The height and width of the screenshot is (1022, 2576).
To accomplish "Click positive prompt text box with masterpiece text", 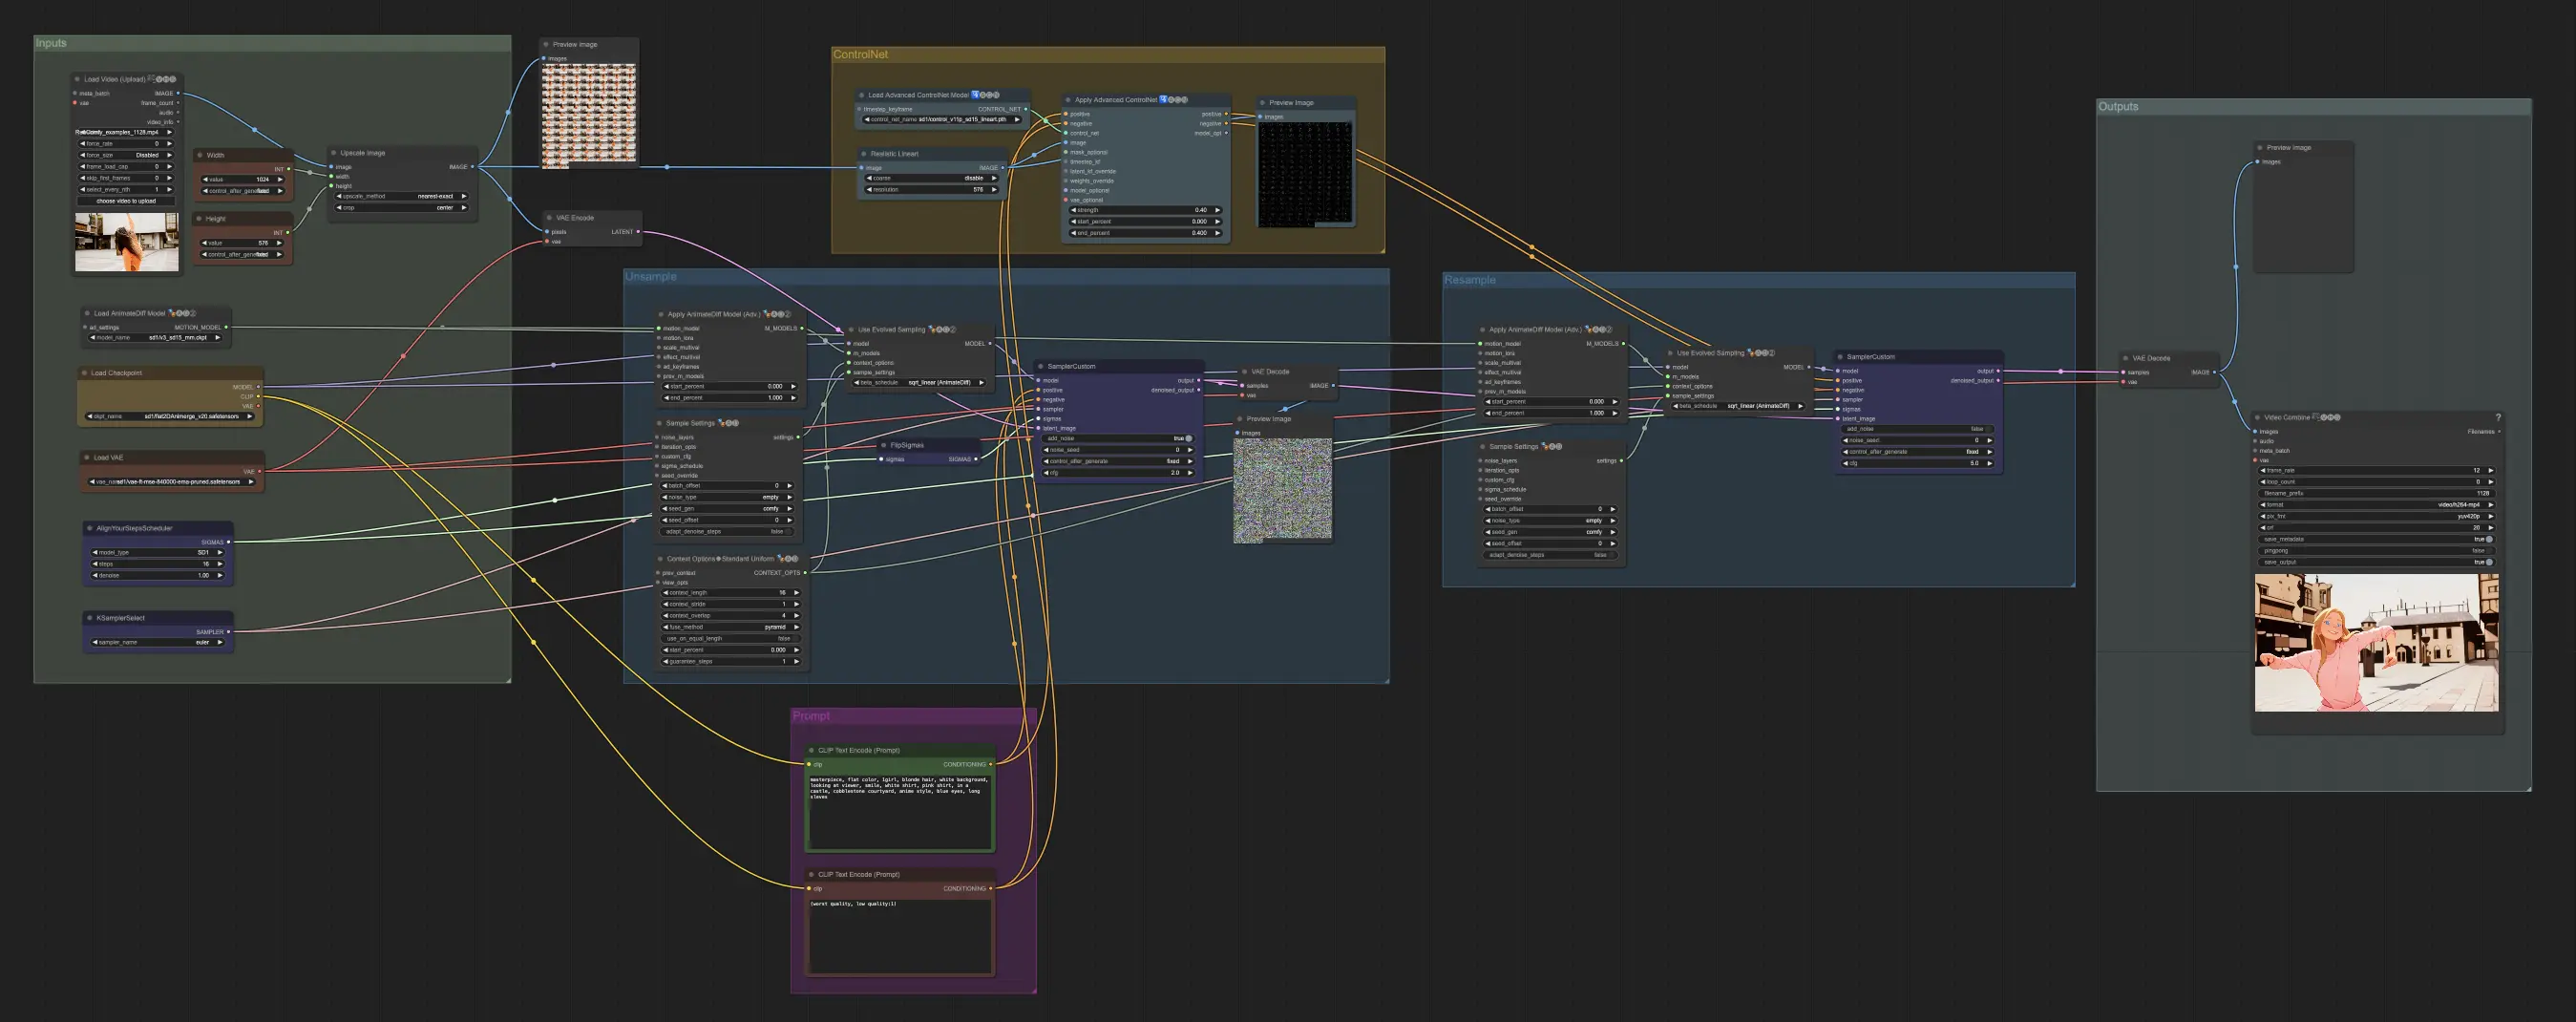I will pos(899,811).
